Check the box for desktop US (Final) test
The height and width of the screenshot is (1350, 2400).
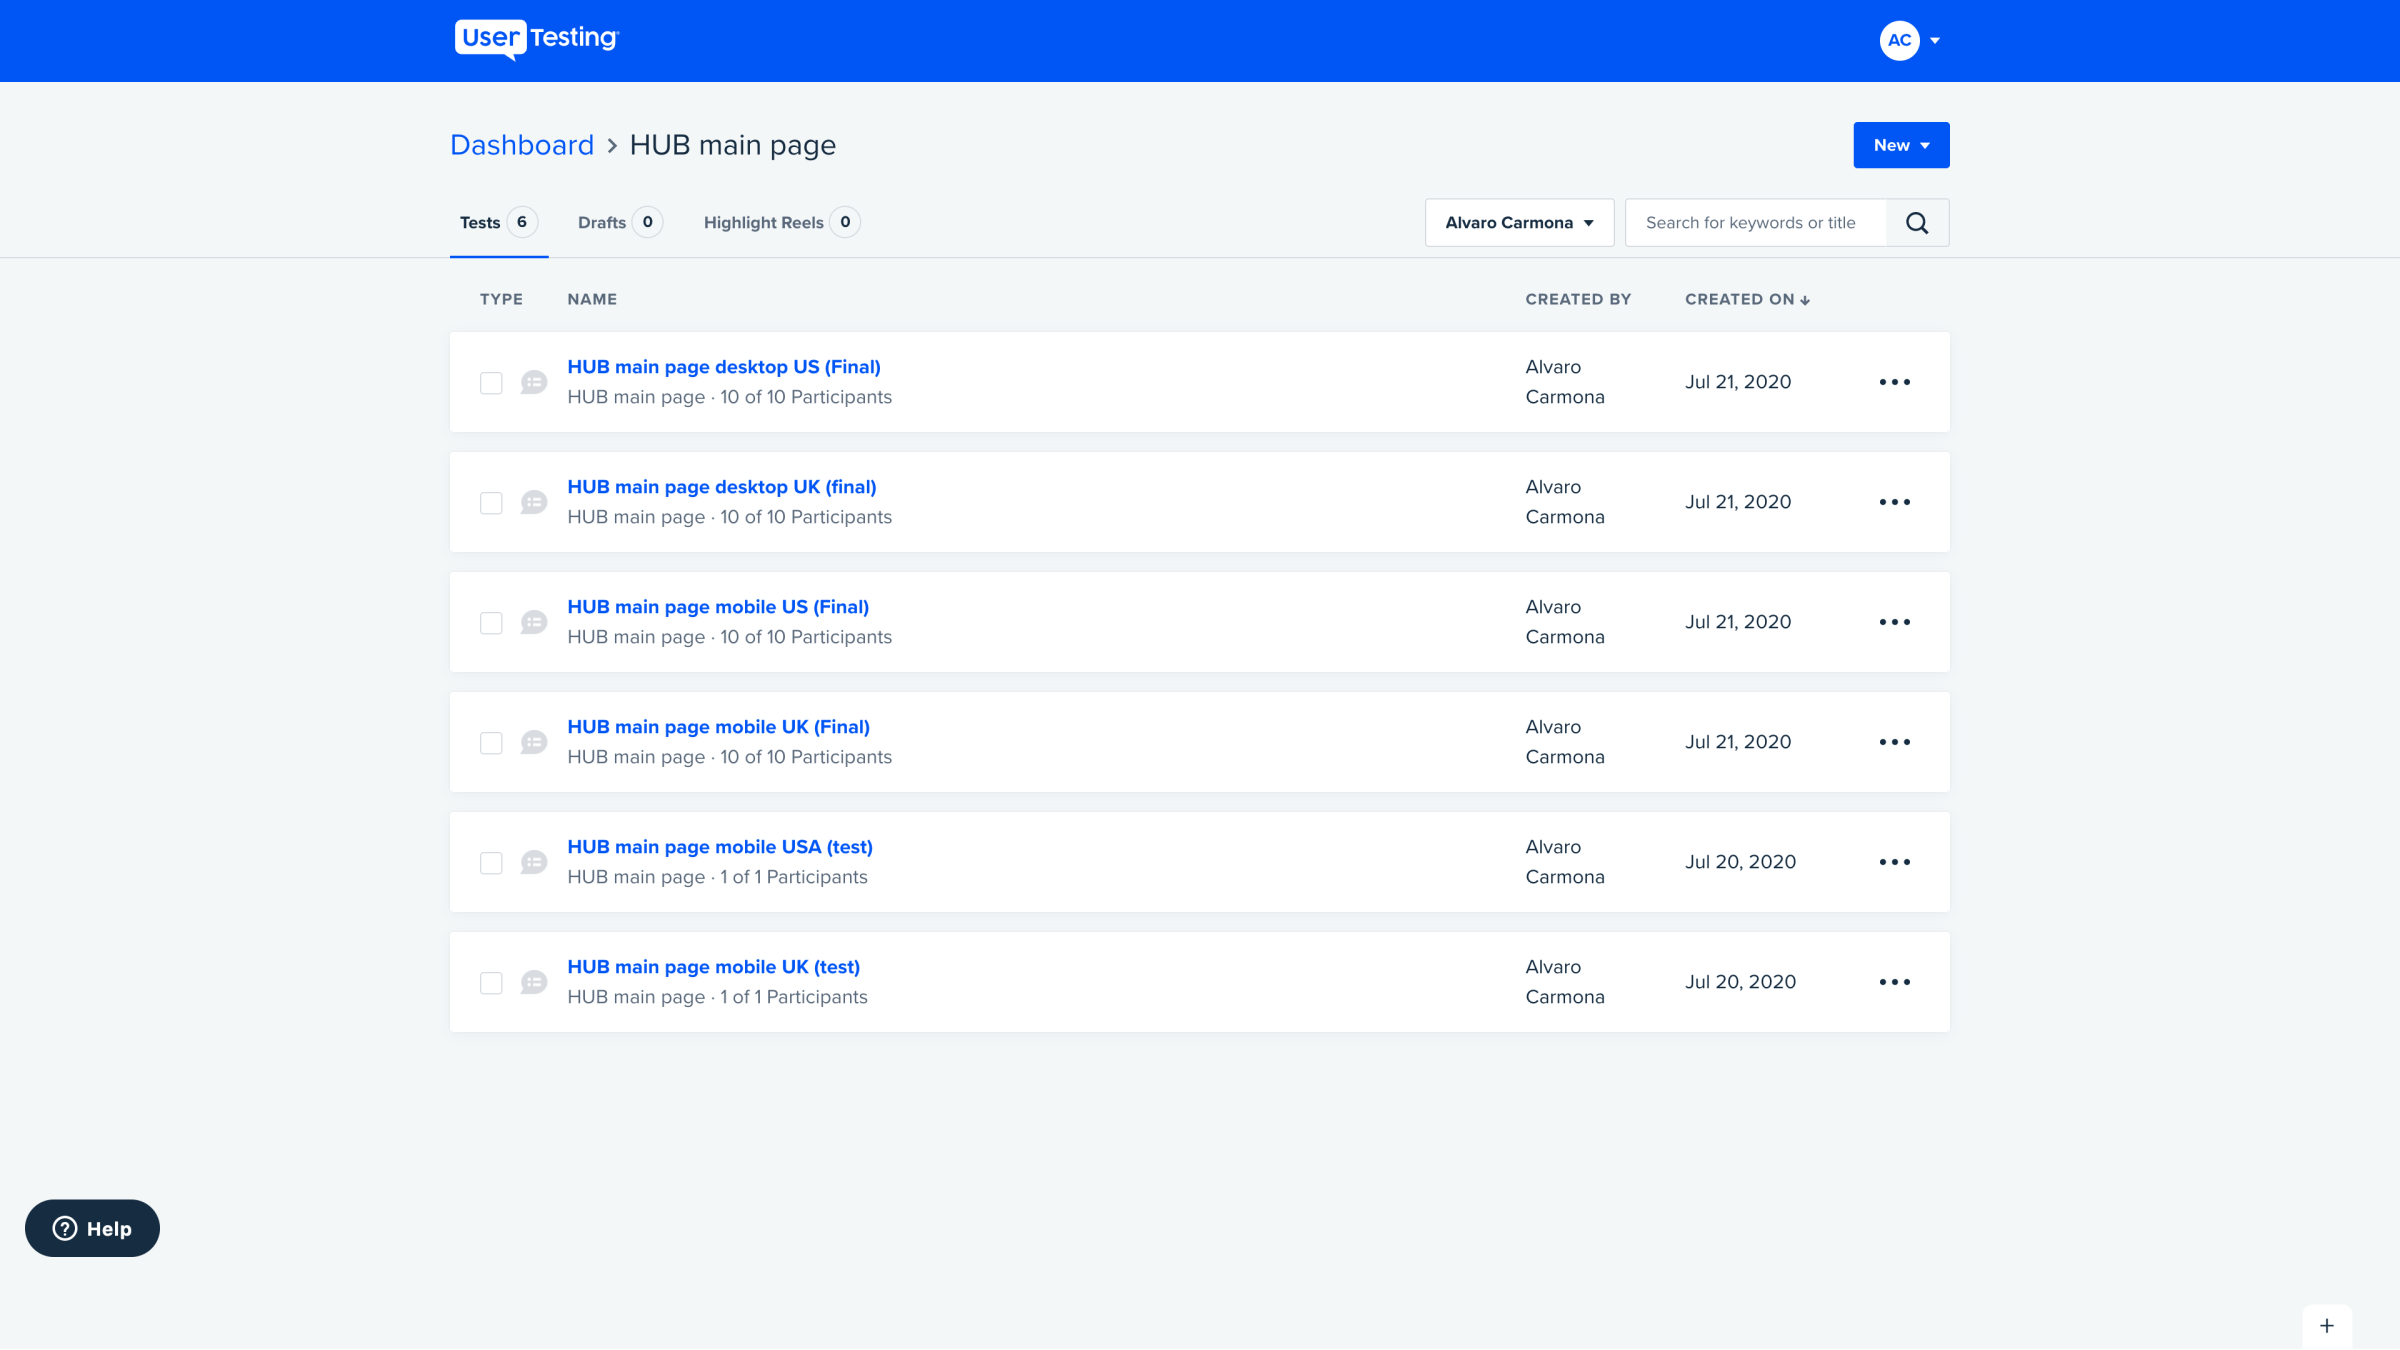coord(491,383)
